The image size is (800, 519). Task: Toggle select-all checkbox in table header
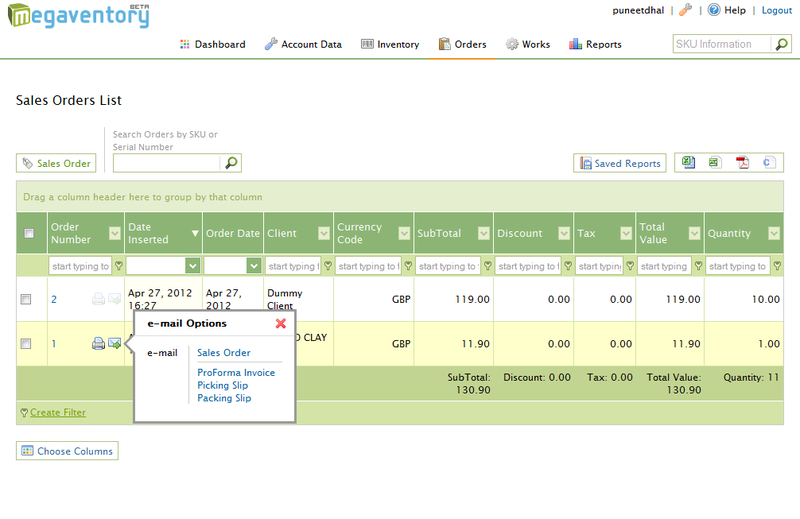29,233
